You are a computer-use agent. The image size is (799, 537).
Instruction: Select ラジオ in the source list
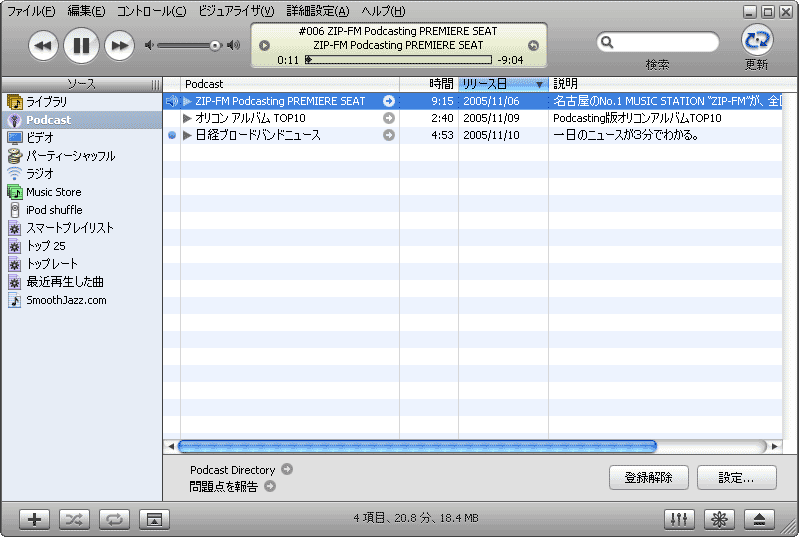[82, 174]
